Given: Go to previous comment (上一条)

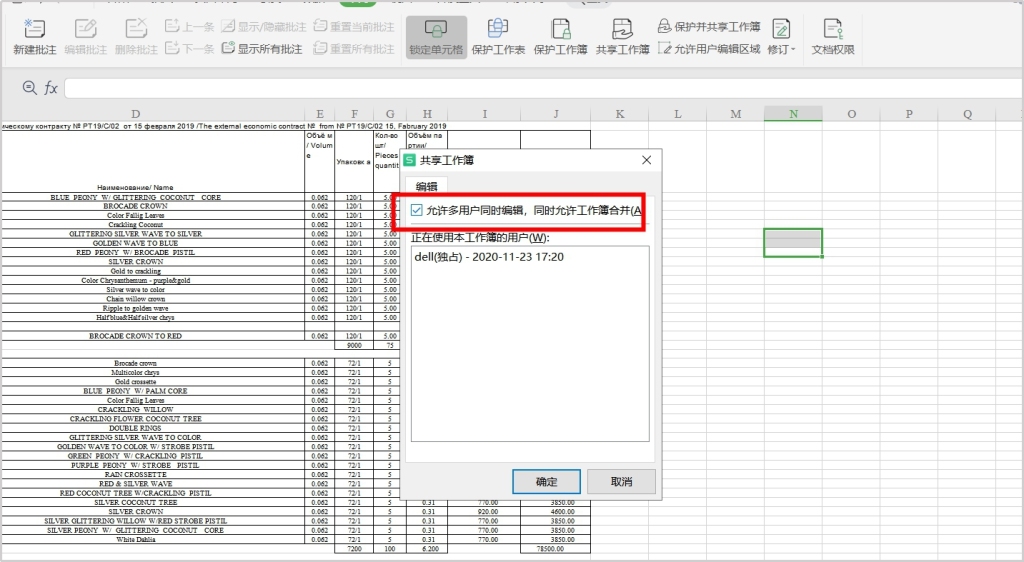Looking at the screenshot, I should point(189,27).
